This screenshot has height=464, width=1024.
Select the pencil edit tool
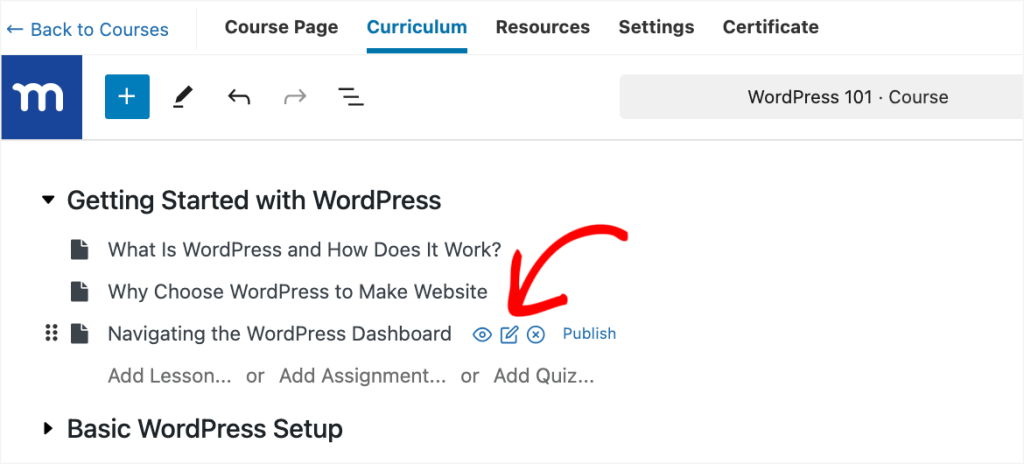click(x=182, y=97)
